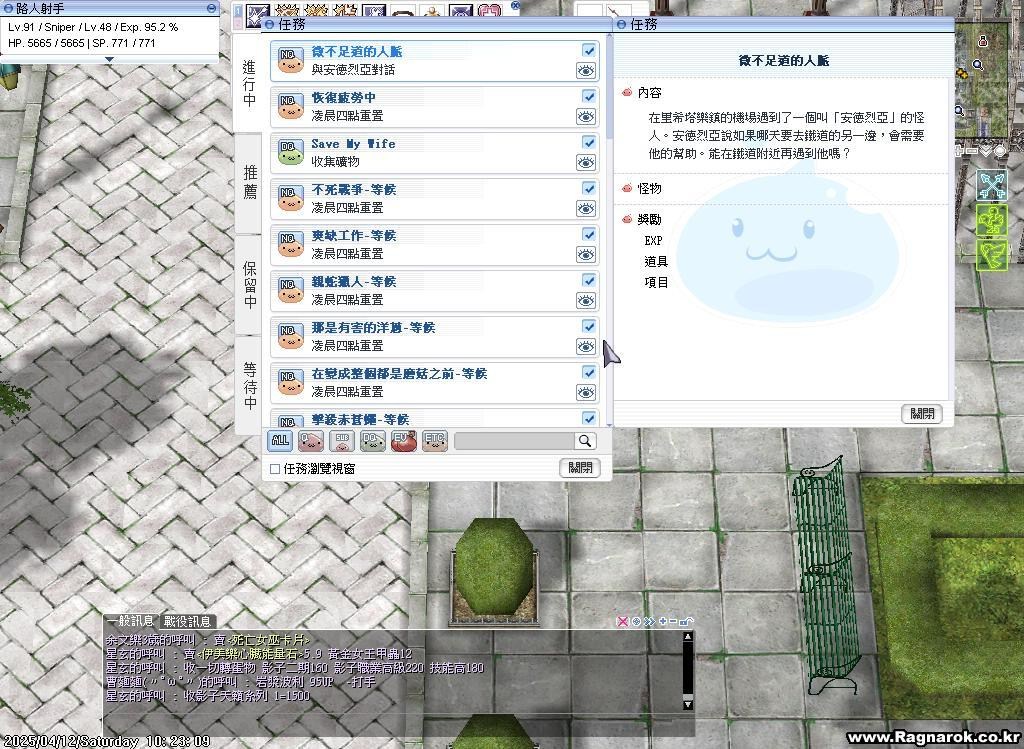The image size is (1024, 749).
Task: Toggle eye icon for Save My Wife quest
Action: 586,163
